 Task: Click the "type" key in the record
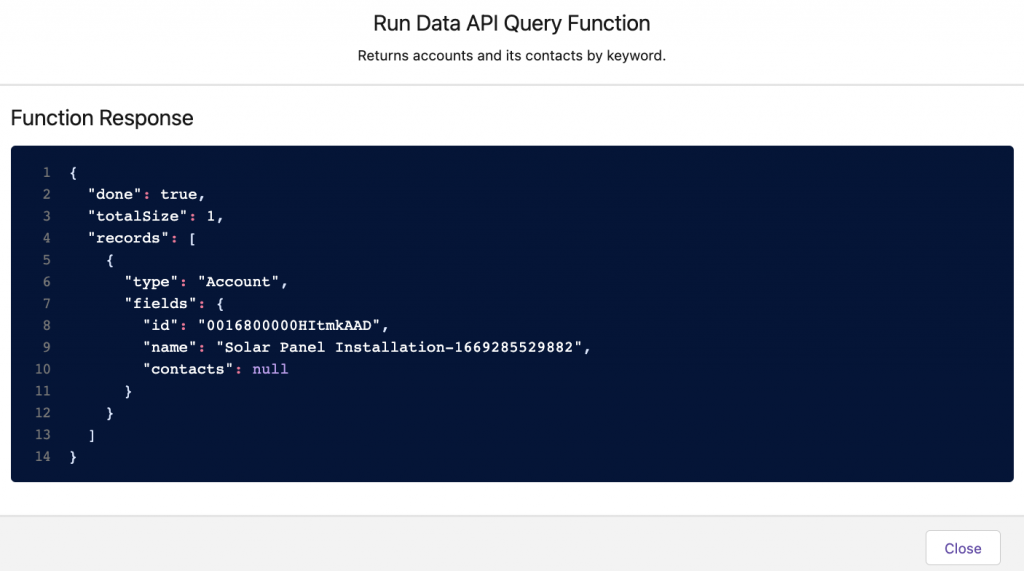tap(151, 282)
